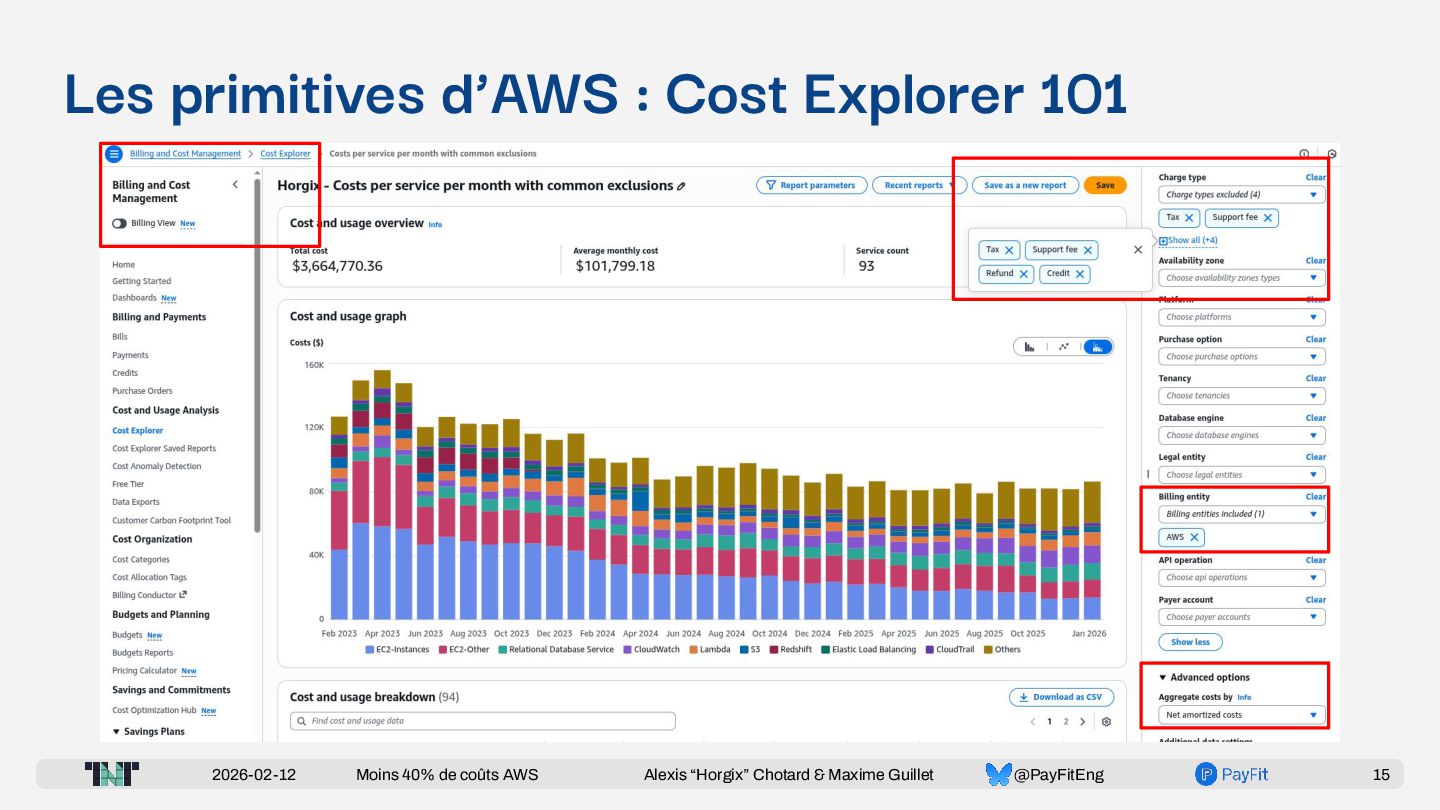1440x810 pixels.
Task: Open the Purchase option dropdown
Action: pos(1242,356)
